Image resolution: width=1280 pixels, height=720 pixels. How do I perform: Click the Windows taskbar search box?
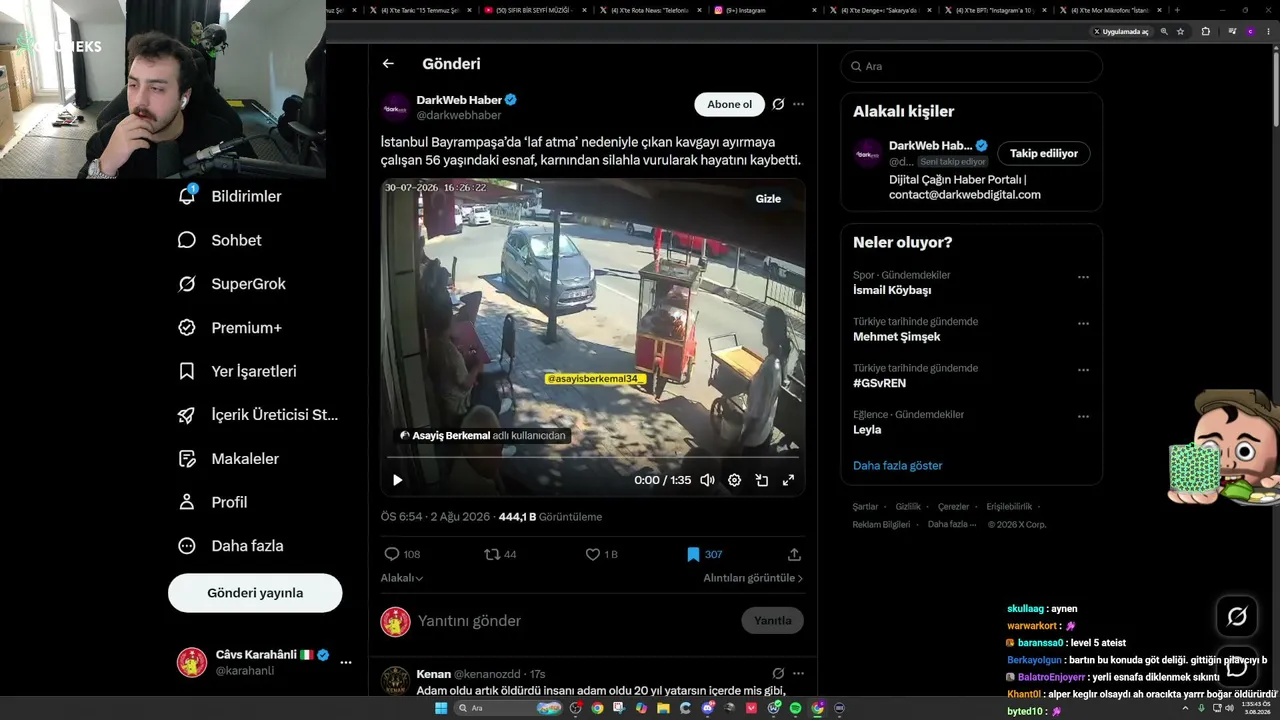pos(508,708)
